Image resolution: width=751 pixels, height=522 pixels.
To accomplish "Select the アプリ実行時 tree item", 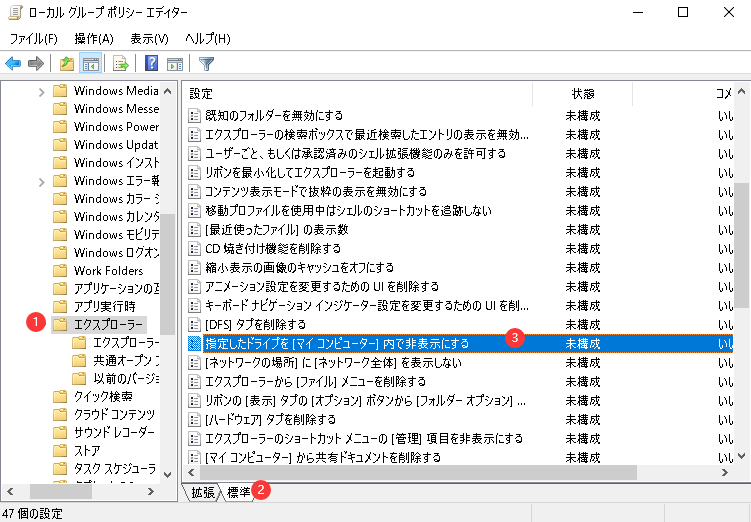I will pyautogui.click(x=104, y=306).
